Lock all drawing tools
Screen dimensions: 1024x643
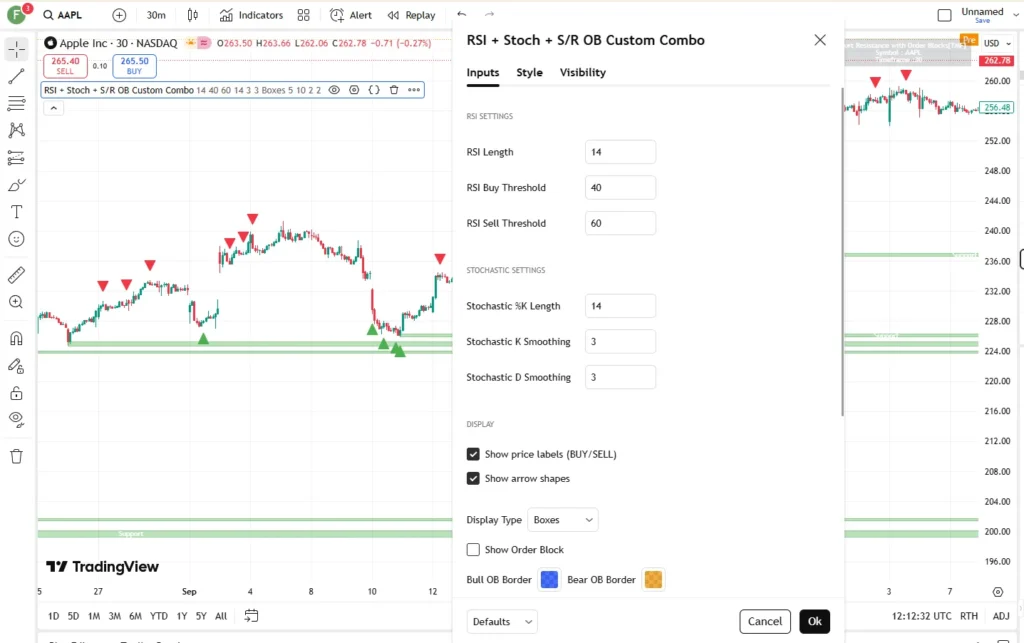coord(16,393)
